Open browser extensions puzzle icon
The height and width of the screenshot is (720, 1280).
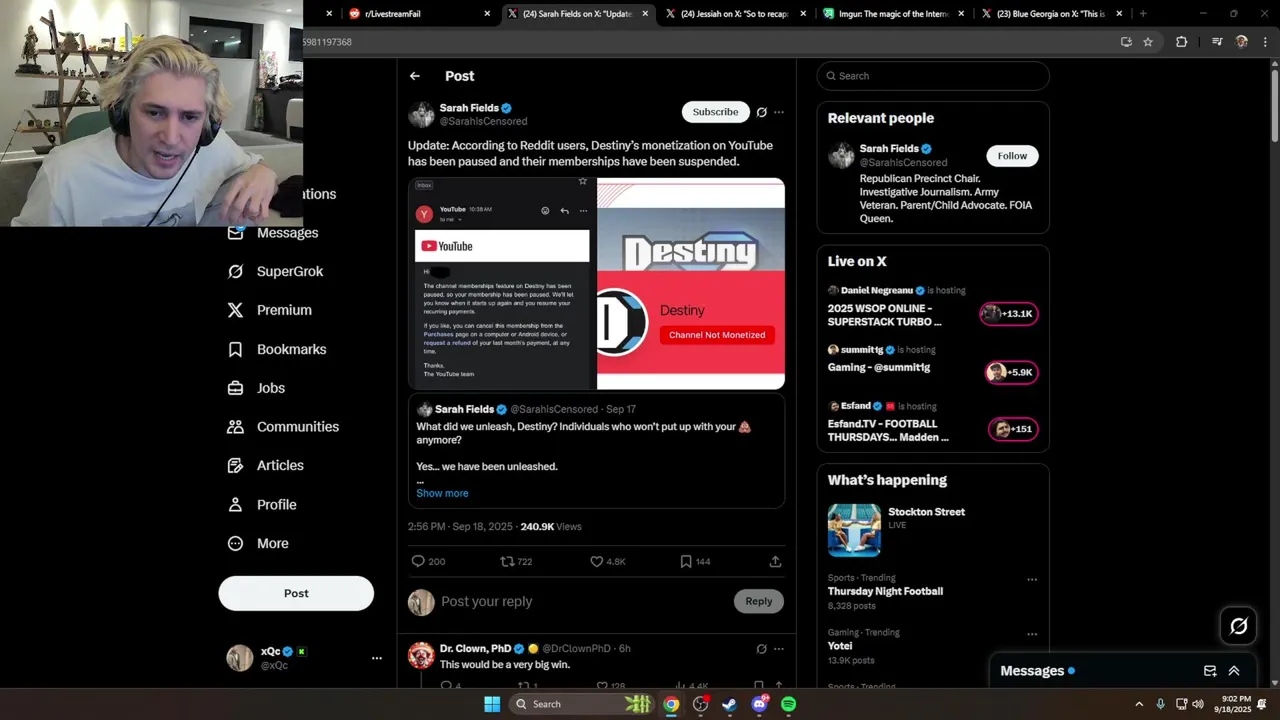[x=1182, y=42]
